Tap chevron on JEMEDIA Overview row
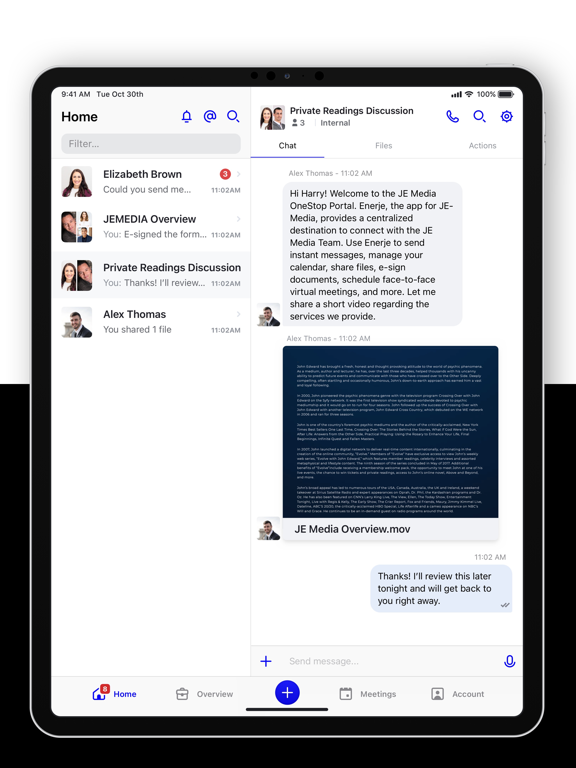The width and height of the screenshot is (576, 768). [239, 219]
